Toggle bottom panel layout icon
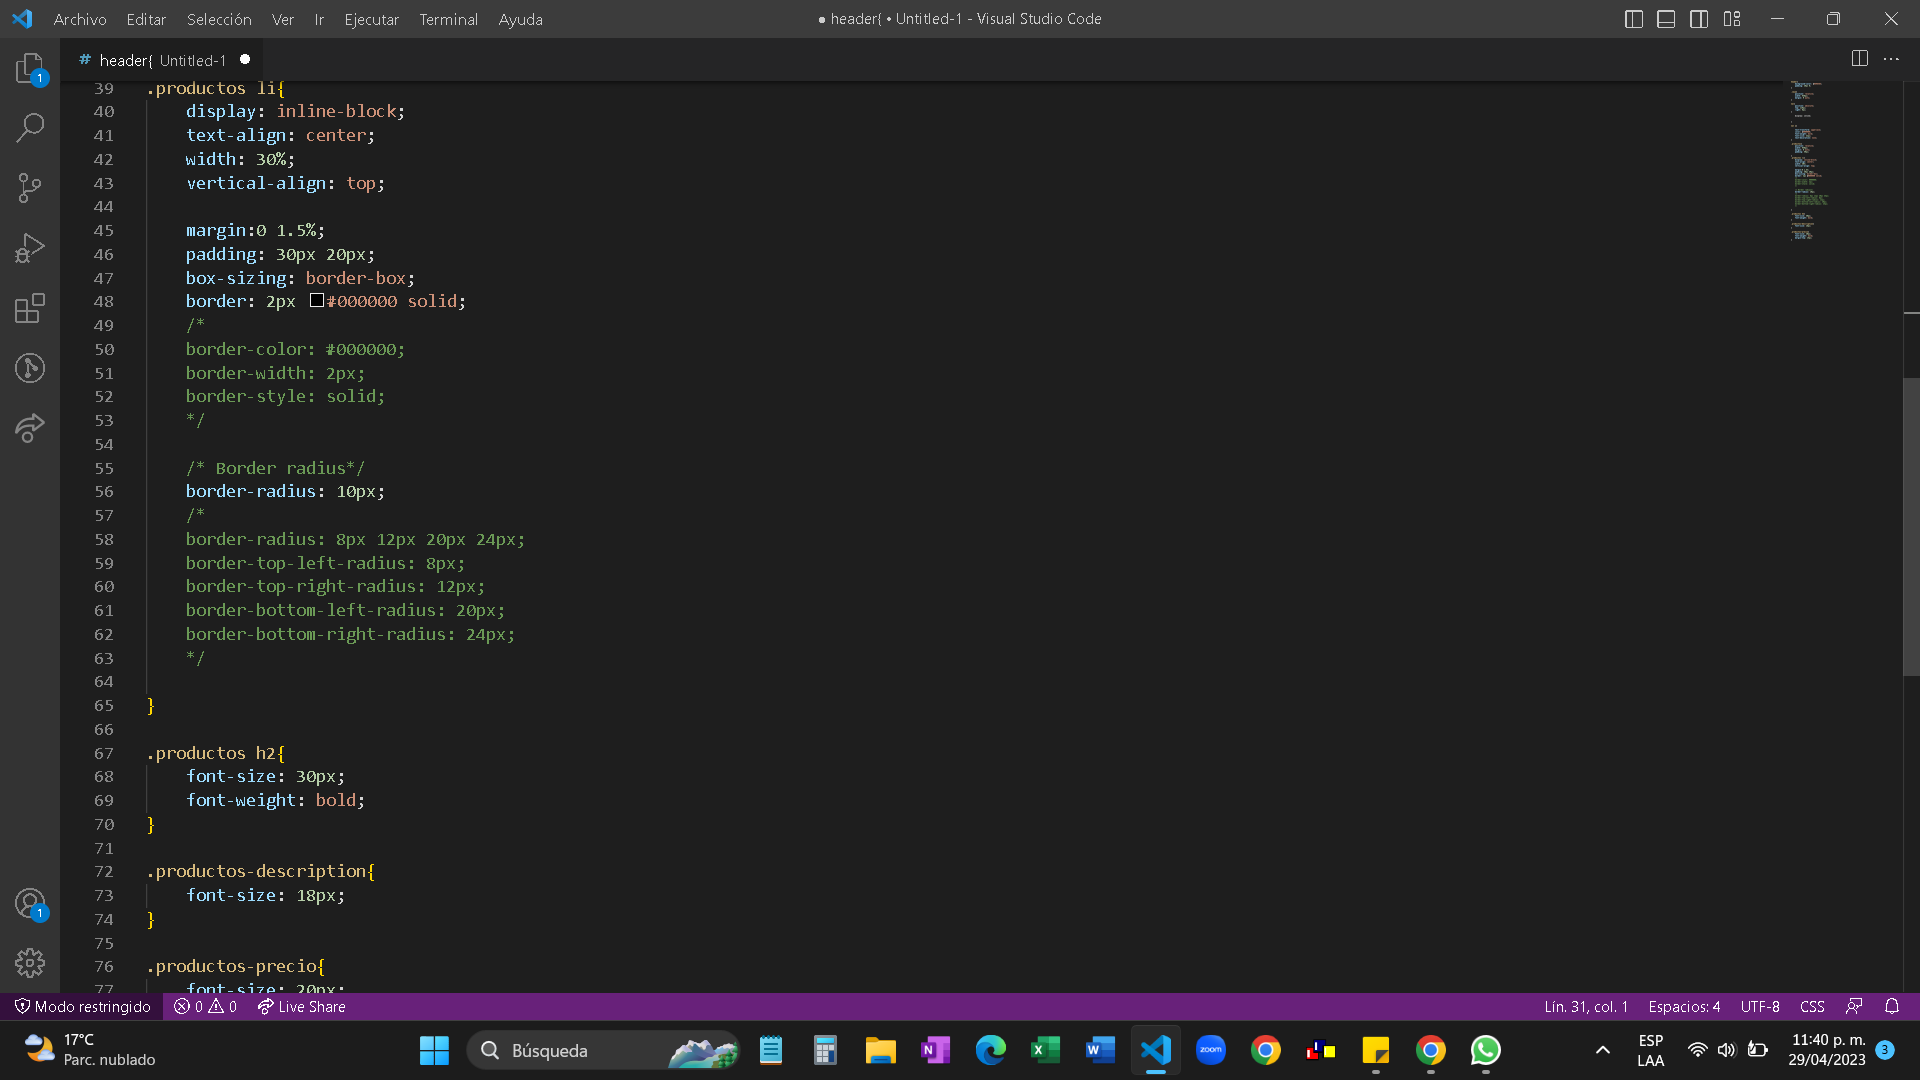Screen dimensions: 1920x1080 (x=1666, y=19)
